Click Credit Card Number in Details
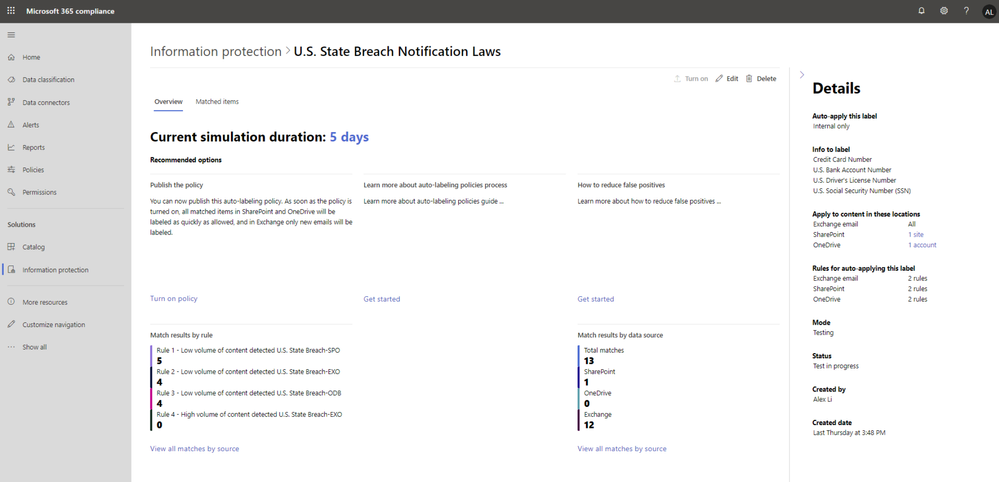Screen dimensions: 999x482 click(842, 159)
